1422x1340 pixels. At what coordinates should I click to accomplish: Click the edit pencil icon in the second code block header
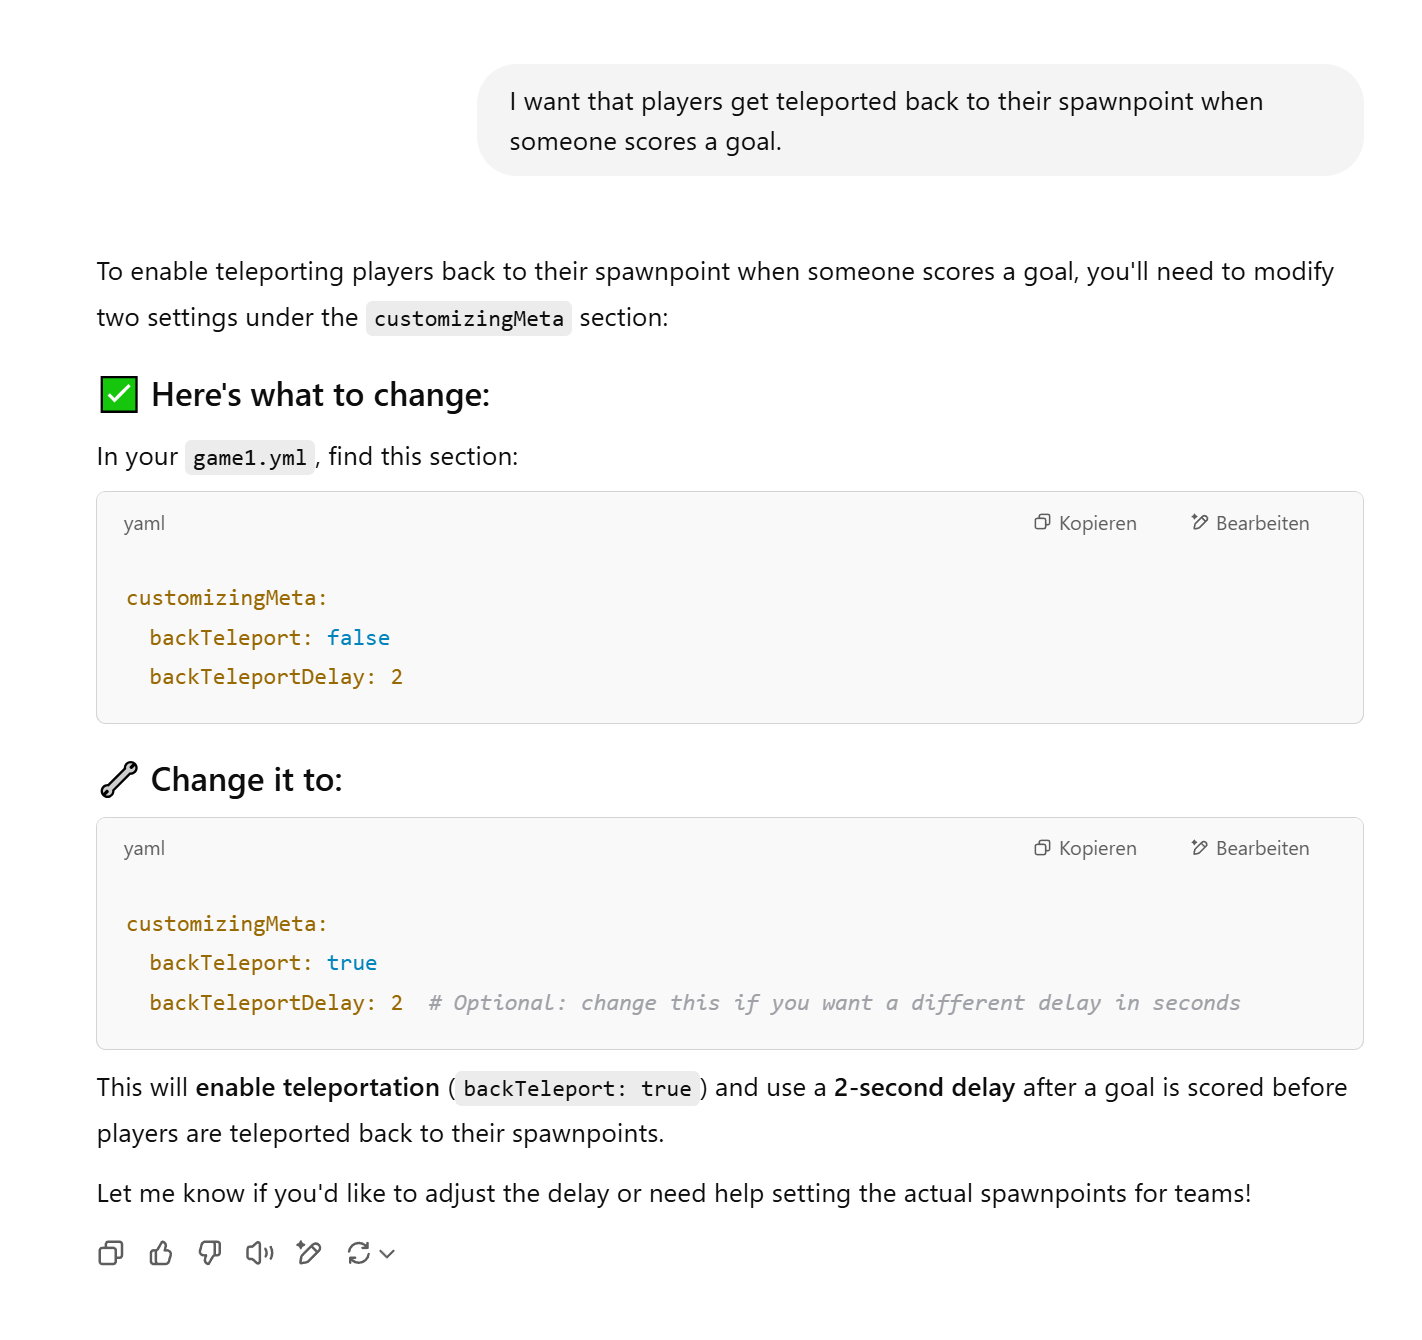[x=1200, y=848]
